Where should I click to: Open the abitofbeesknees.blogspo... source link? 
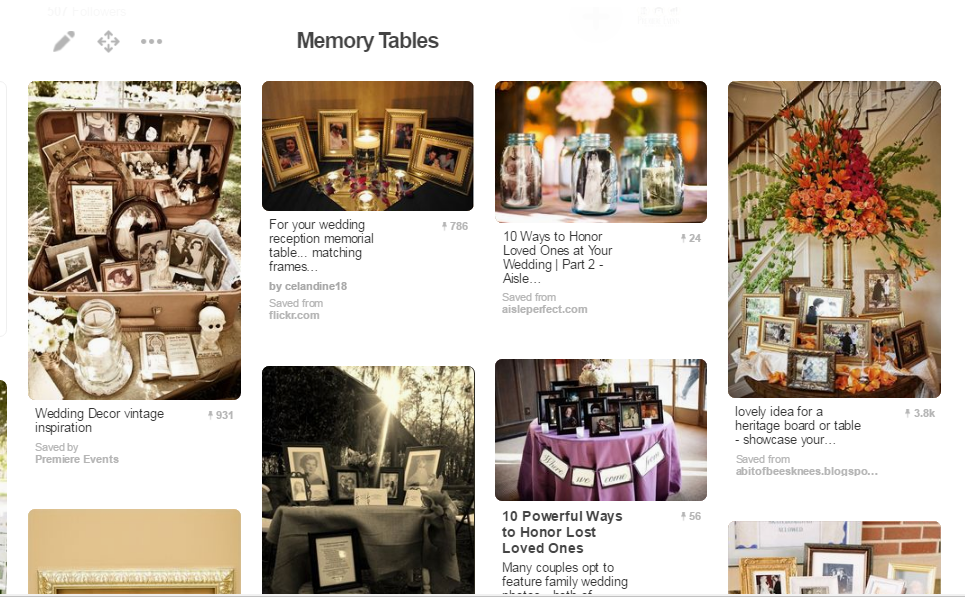[x=806, y=471]
